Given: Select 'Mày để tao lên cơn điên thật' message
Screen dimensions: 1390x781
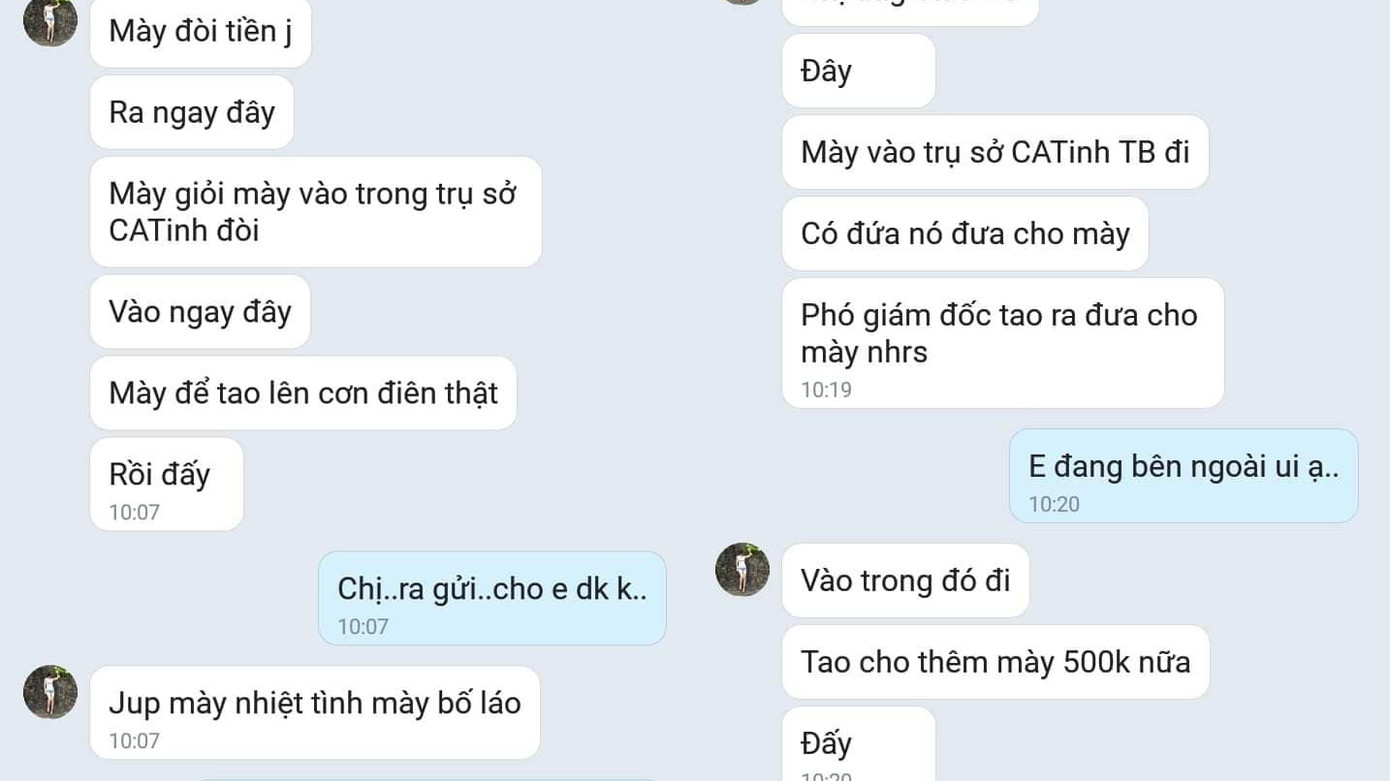Looking at the screenshot, I should click(303, 393).
